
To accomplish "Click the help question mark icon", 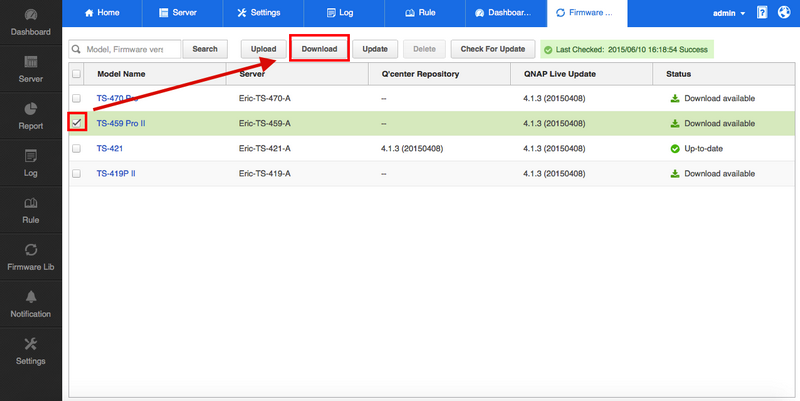I will [x=762, y=13].
